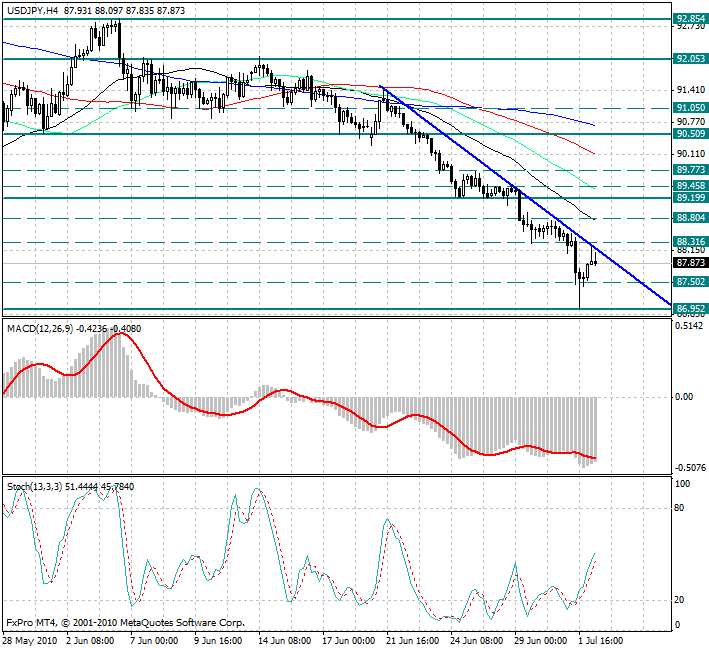Viewport: 709px width, 648px height.
Task: Click the 89.199 horizontal line label
Action: click(x=691, y=199)
